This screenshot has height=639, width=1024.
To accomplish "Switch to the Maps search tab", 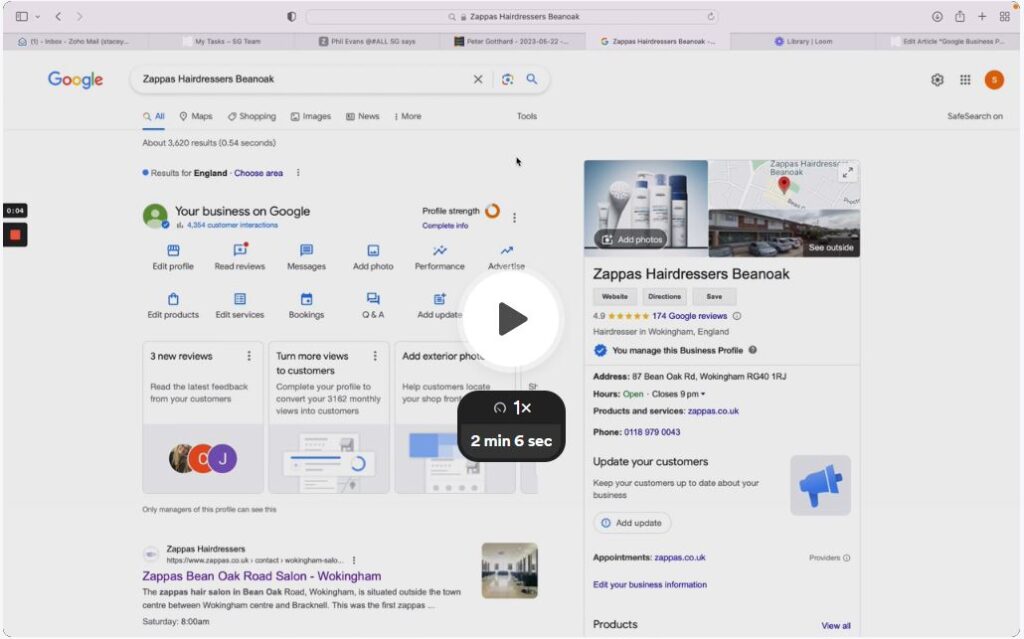I will [x=196, y=116].
